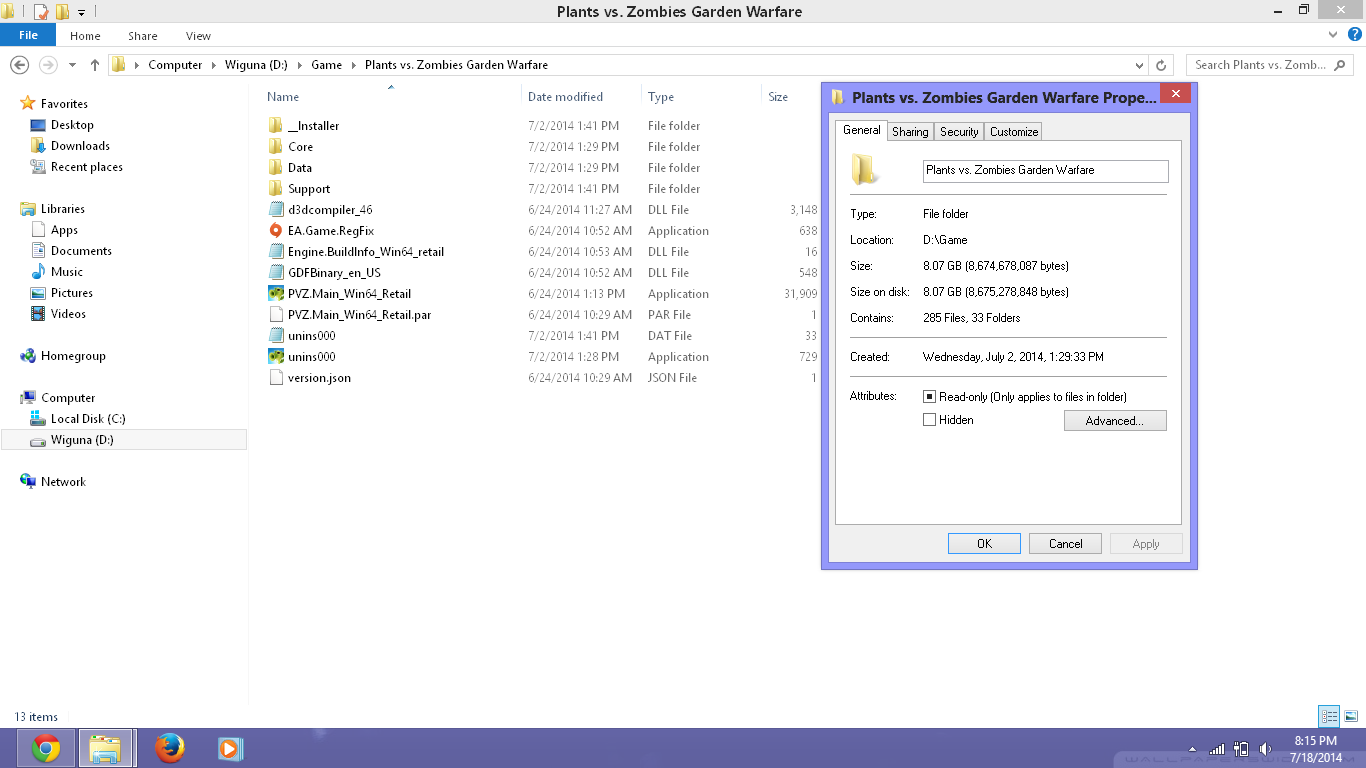Click OK in the Properties dialog
The image size is (1366, 768).
pyautogui.click(x=984, y=544)
